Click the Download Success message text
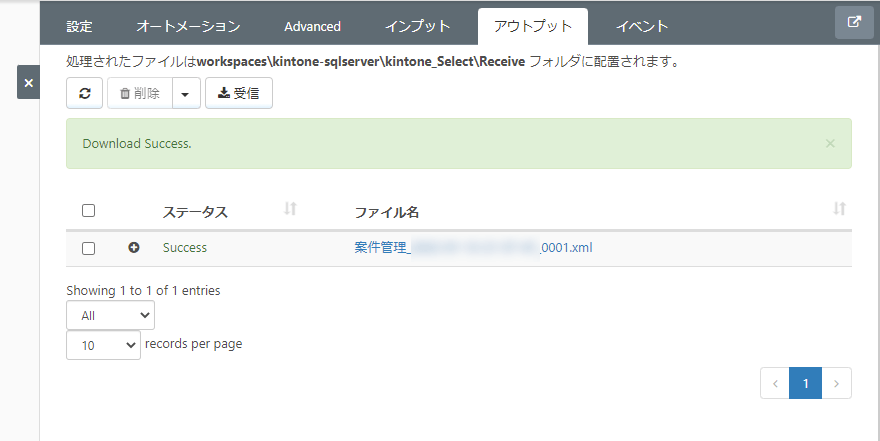 [137, 144]
